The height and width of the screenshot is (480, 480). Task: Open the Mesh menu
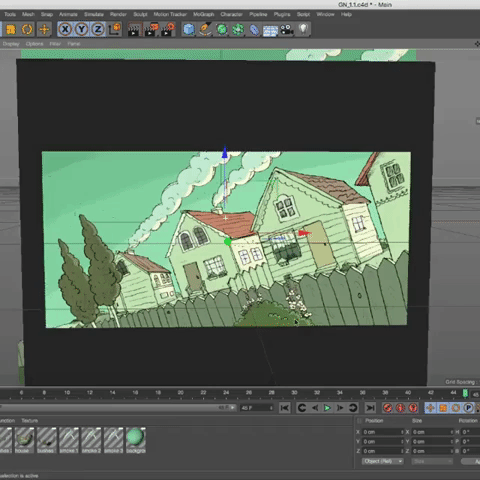click(28, 14)
